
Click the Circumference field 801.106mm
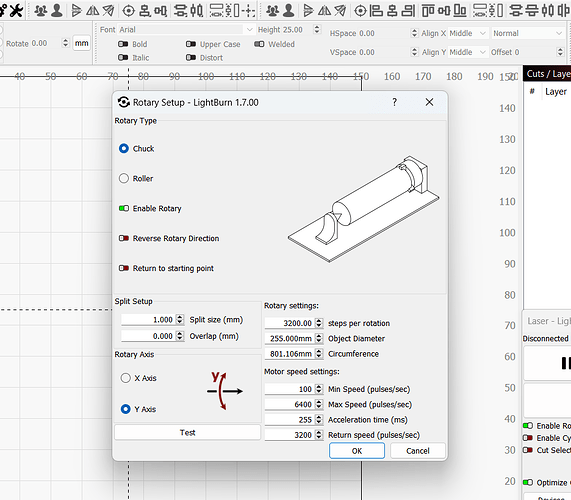(x=290, y=354)
